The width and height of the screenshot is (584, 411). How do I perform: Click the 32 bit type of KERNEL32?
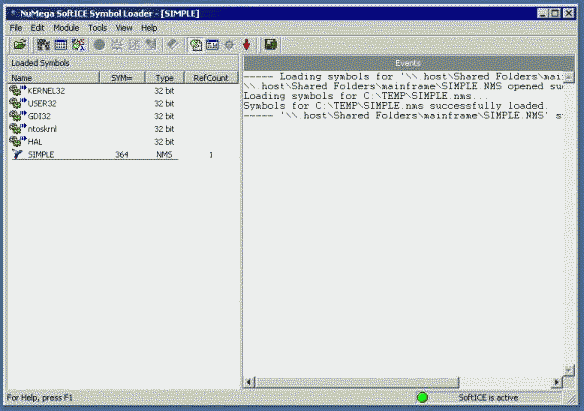pos(164,90)
